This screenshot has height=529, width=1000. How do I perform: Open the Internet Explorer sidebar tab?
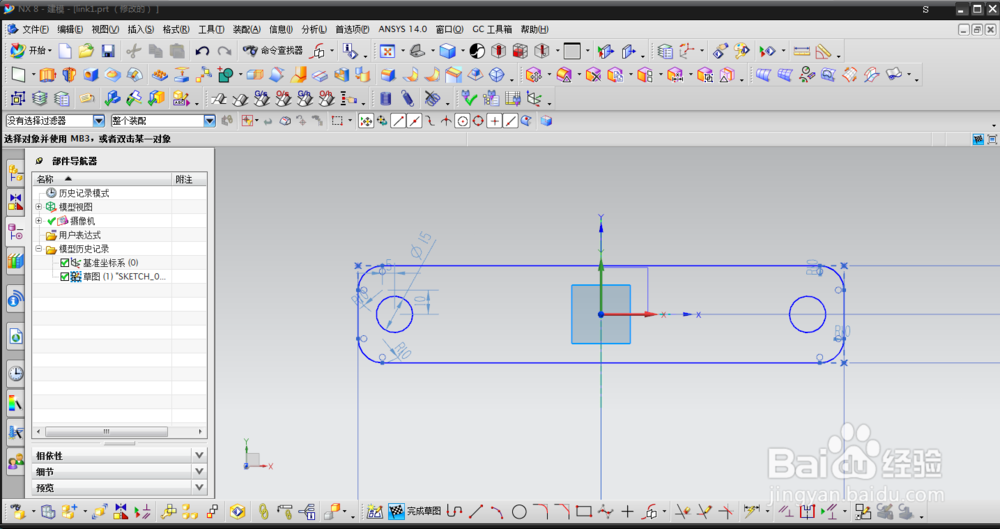pos(15,336)
